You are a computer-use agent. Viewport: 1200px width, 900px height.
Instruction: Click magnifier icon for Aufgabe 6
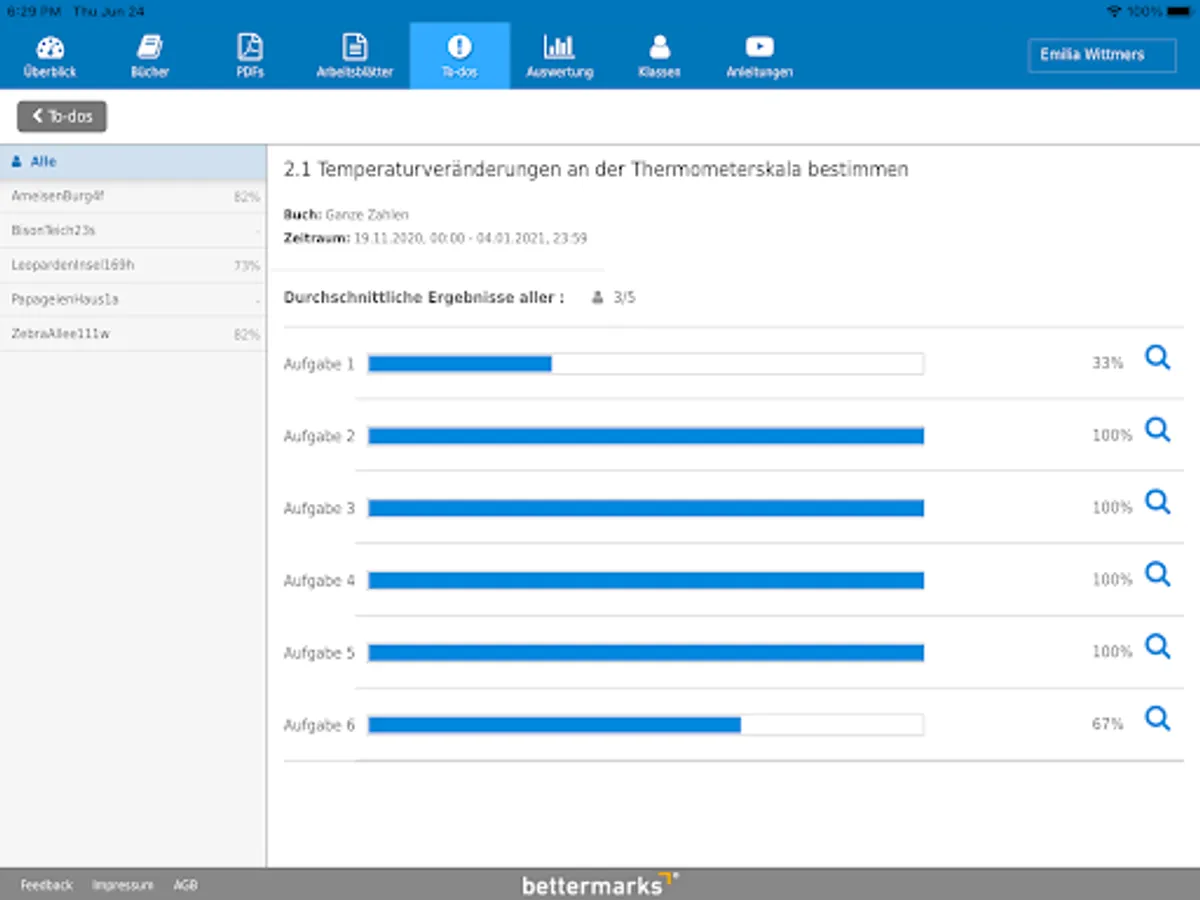click(x=1157, y=718)
